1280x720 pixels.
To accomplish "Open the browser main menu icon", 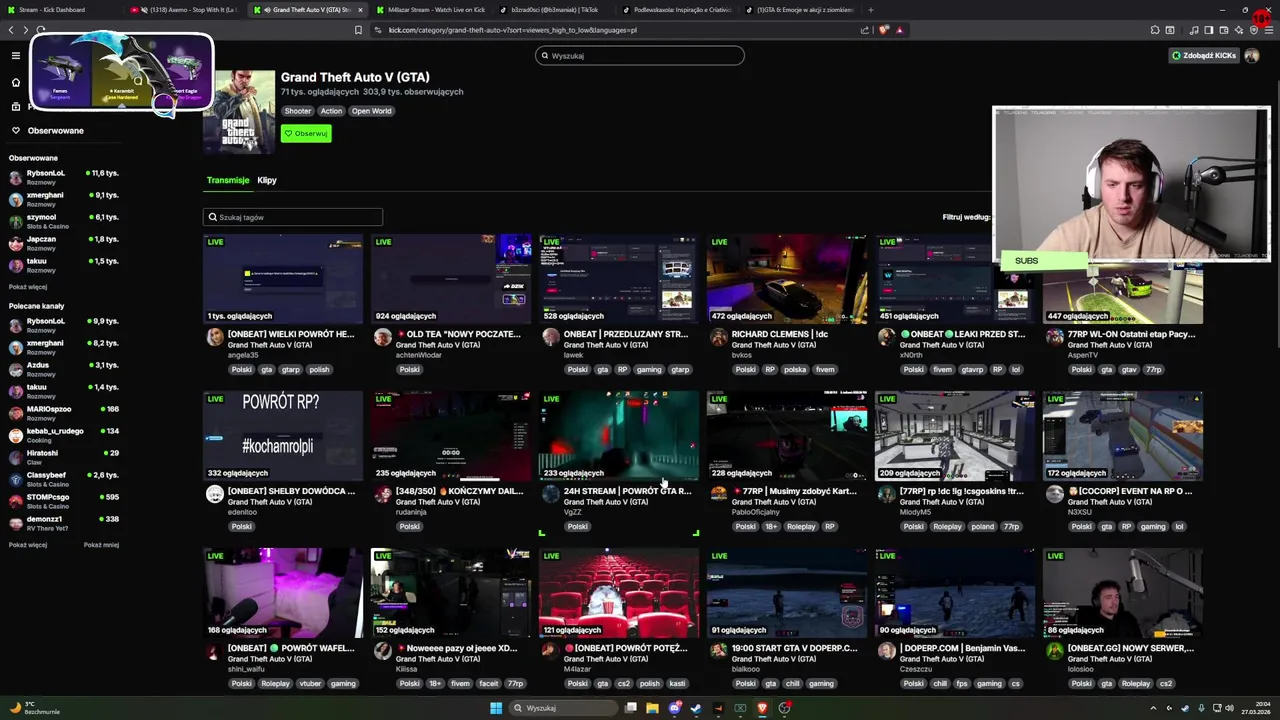I will [1270, 30].
